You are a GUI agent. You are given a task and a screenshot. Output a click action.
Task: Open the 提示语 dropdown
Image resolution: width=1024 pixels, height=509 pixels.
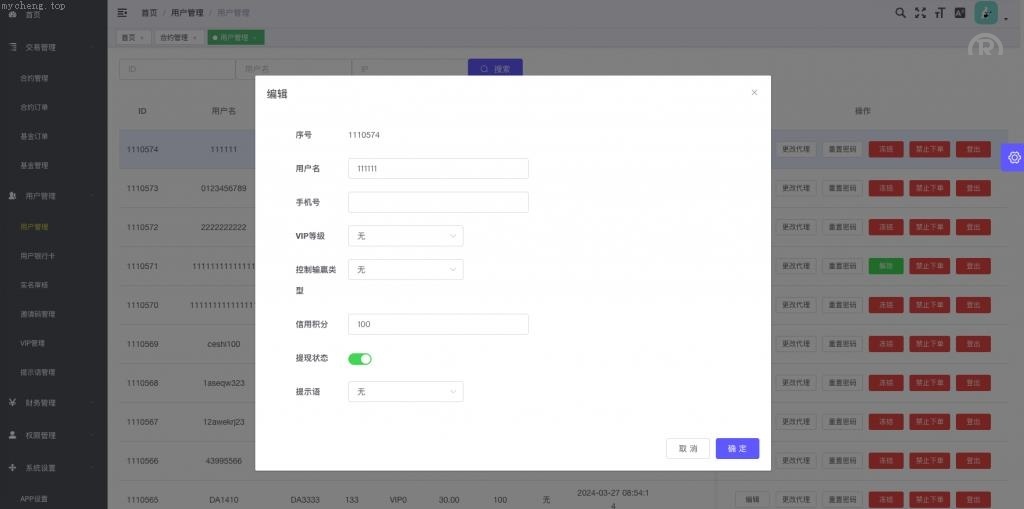405,392
